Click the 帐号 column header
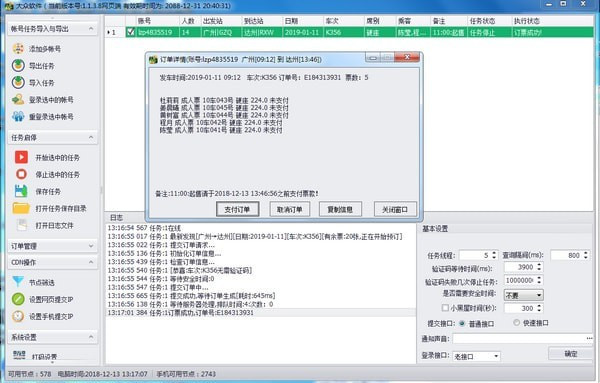The height and width of the screenshot is (383, 600). coord(158,21)
